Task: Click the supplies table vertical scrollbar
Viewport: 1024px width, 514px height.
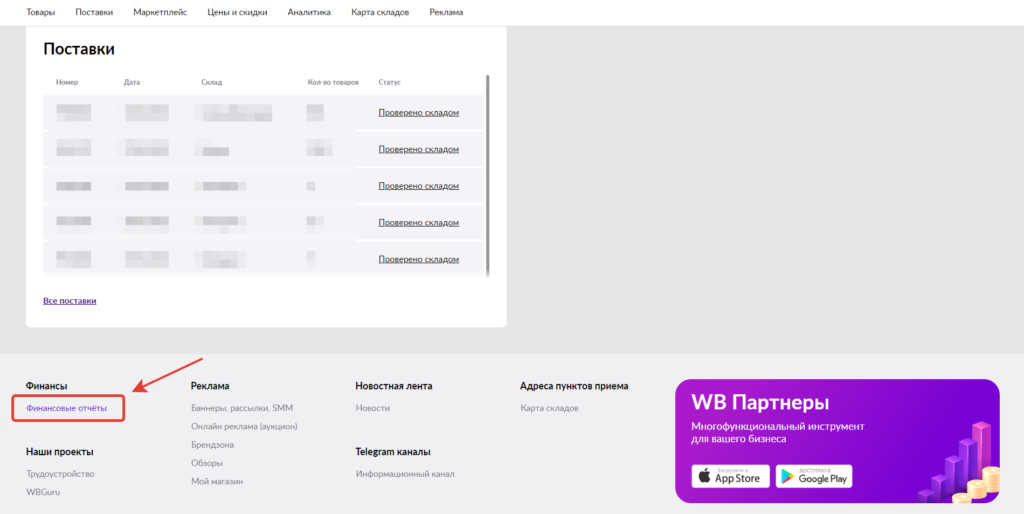Action: tap(488, 175)
